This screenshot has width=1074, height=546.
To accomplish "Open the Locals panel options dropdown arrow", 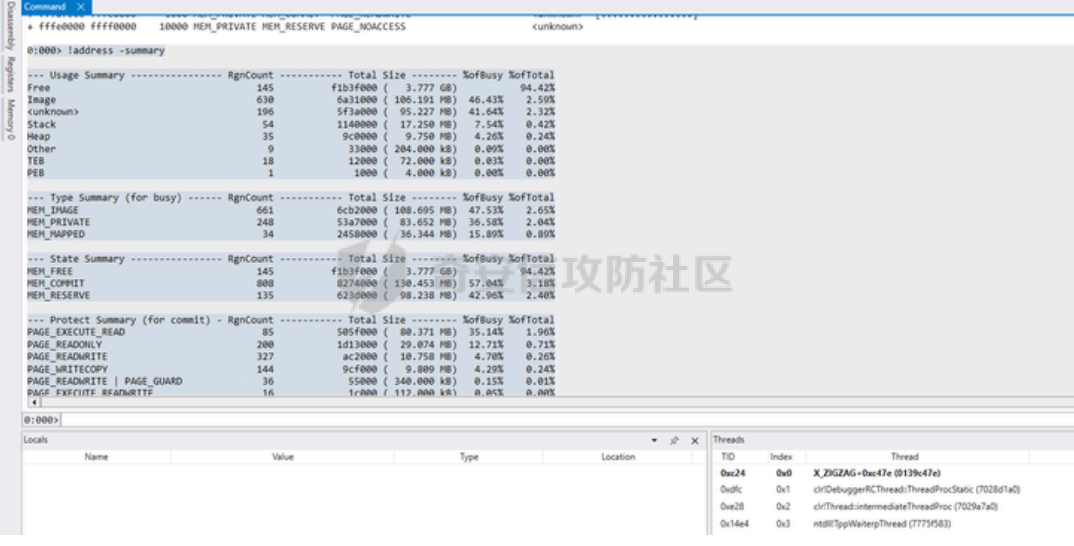I will coord(654,440).
